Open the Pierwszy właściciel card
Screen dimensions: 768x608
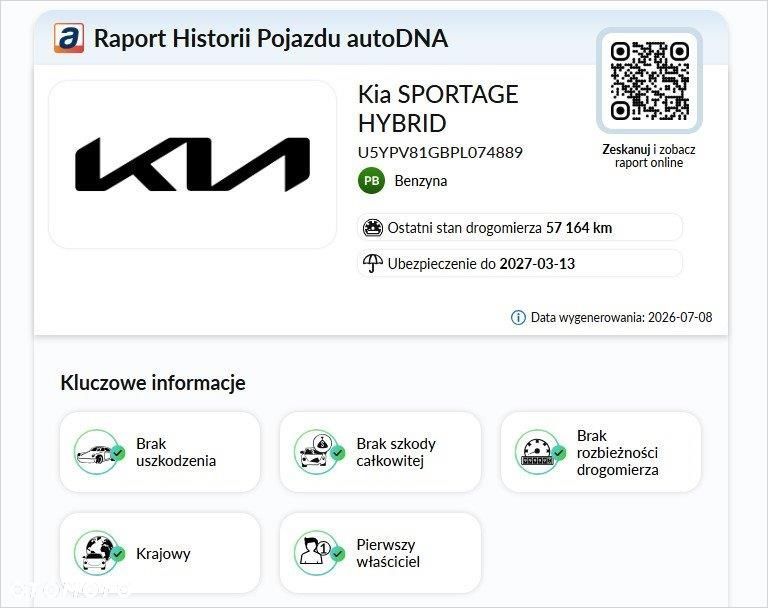tap(381, 553)
